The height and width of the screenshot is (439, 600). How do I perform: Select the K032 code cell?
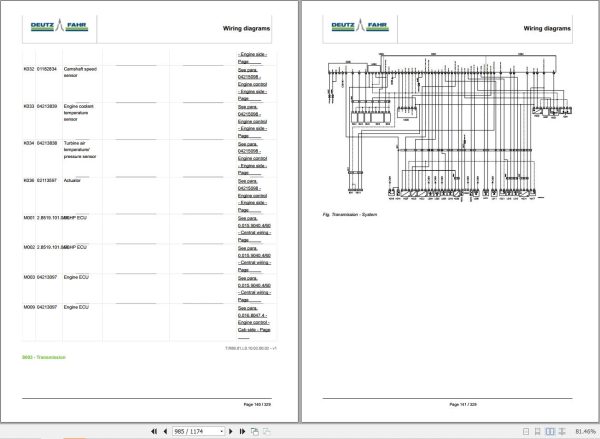(29, 69)
